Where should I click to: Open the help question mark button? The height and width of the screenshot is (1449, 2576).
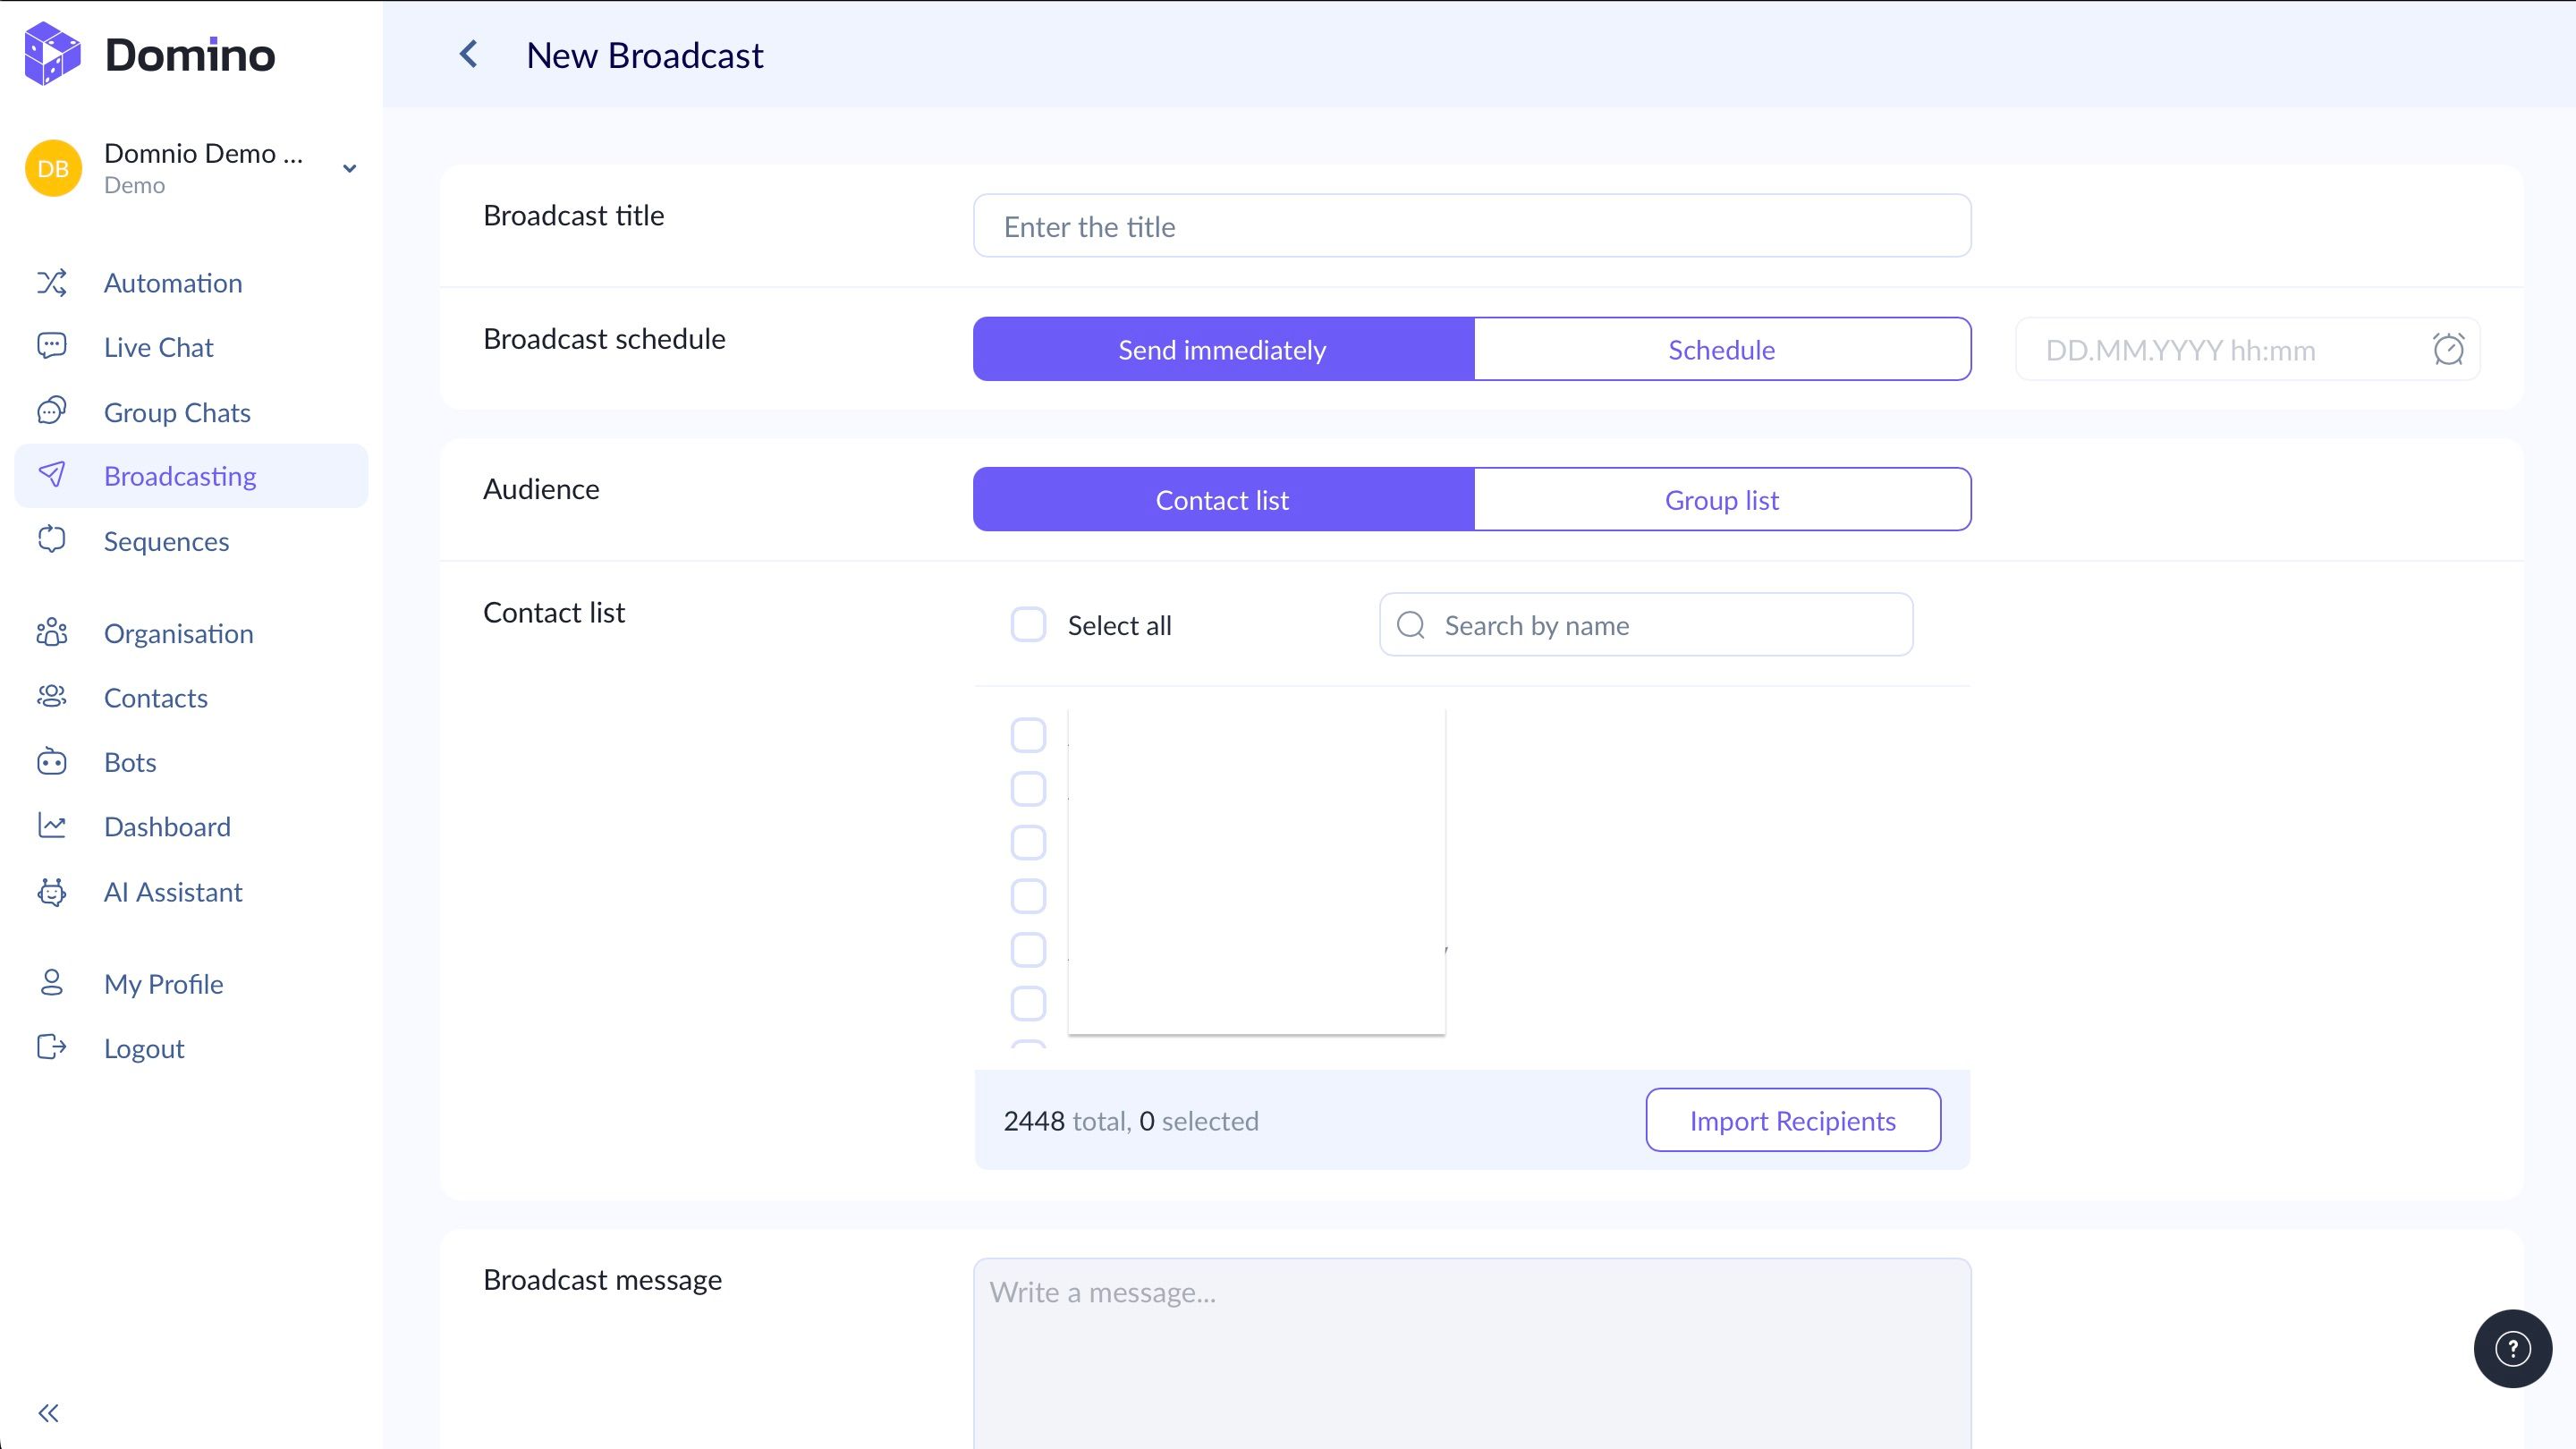pyautogui.click(x=2512, y=1348)
